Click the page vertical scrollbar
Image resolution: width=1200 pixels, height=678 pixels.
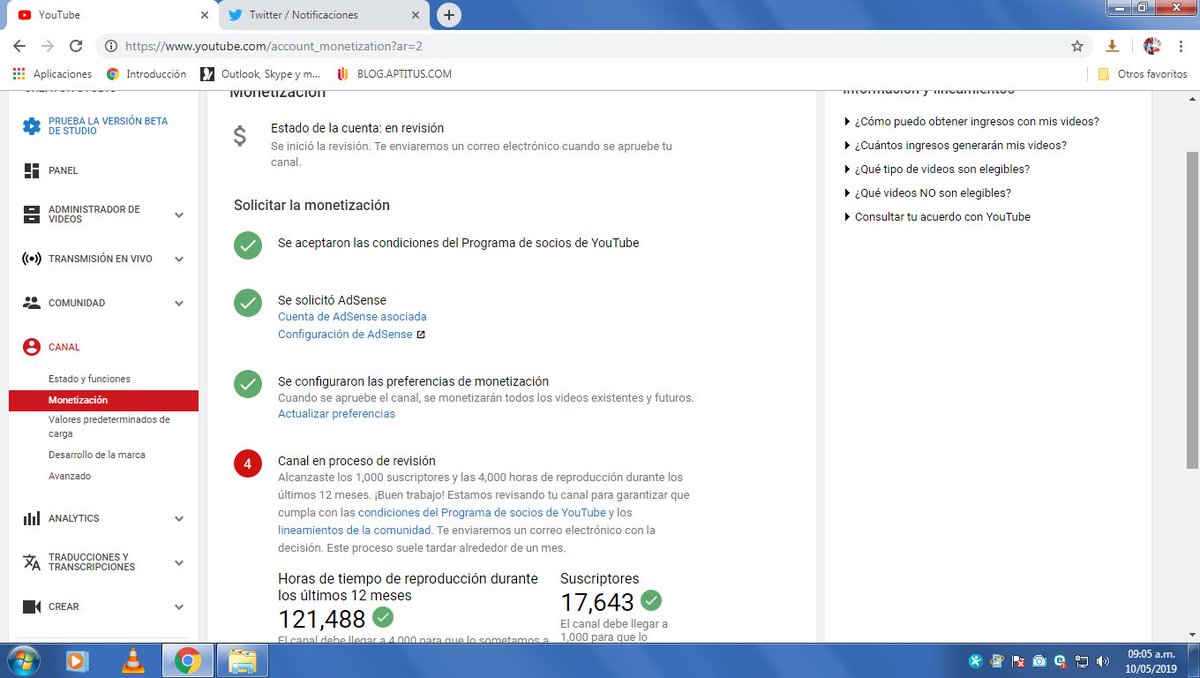coord(1192,310)
